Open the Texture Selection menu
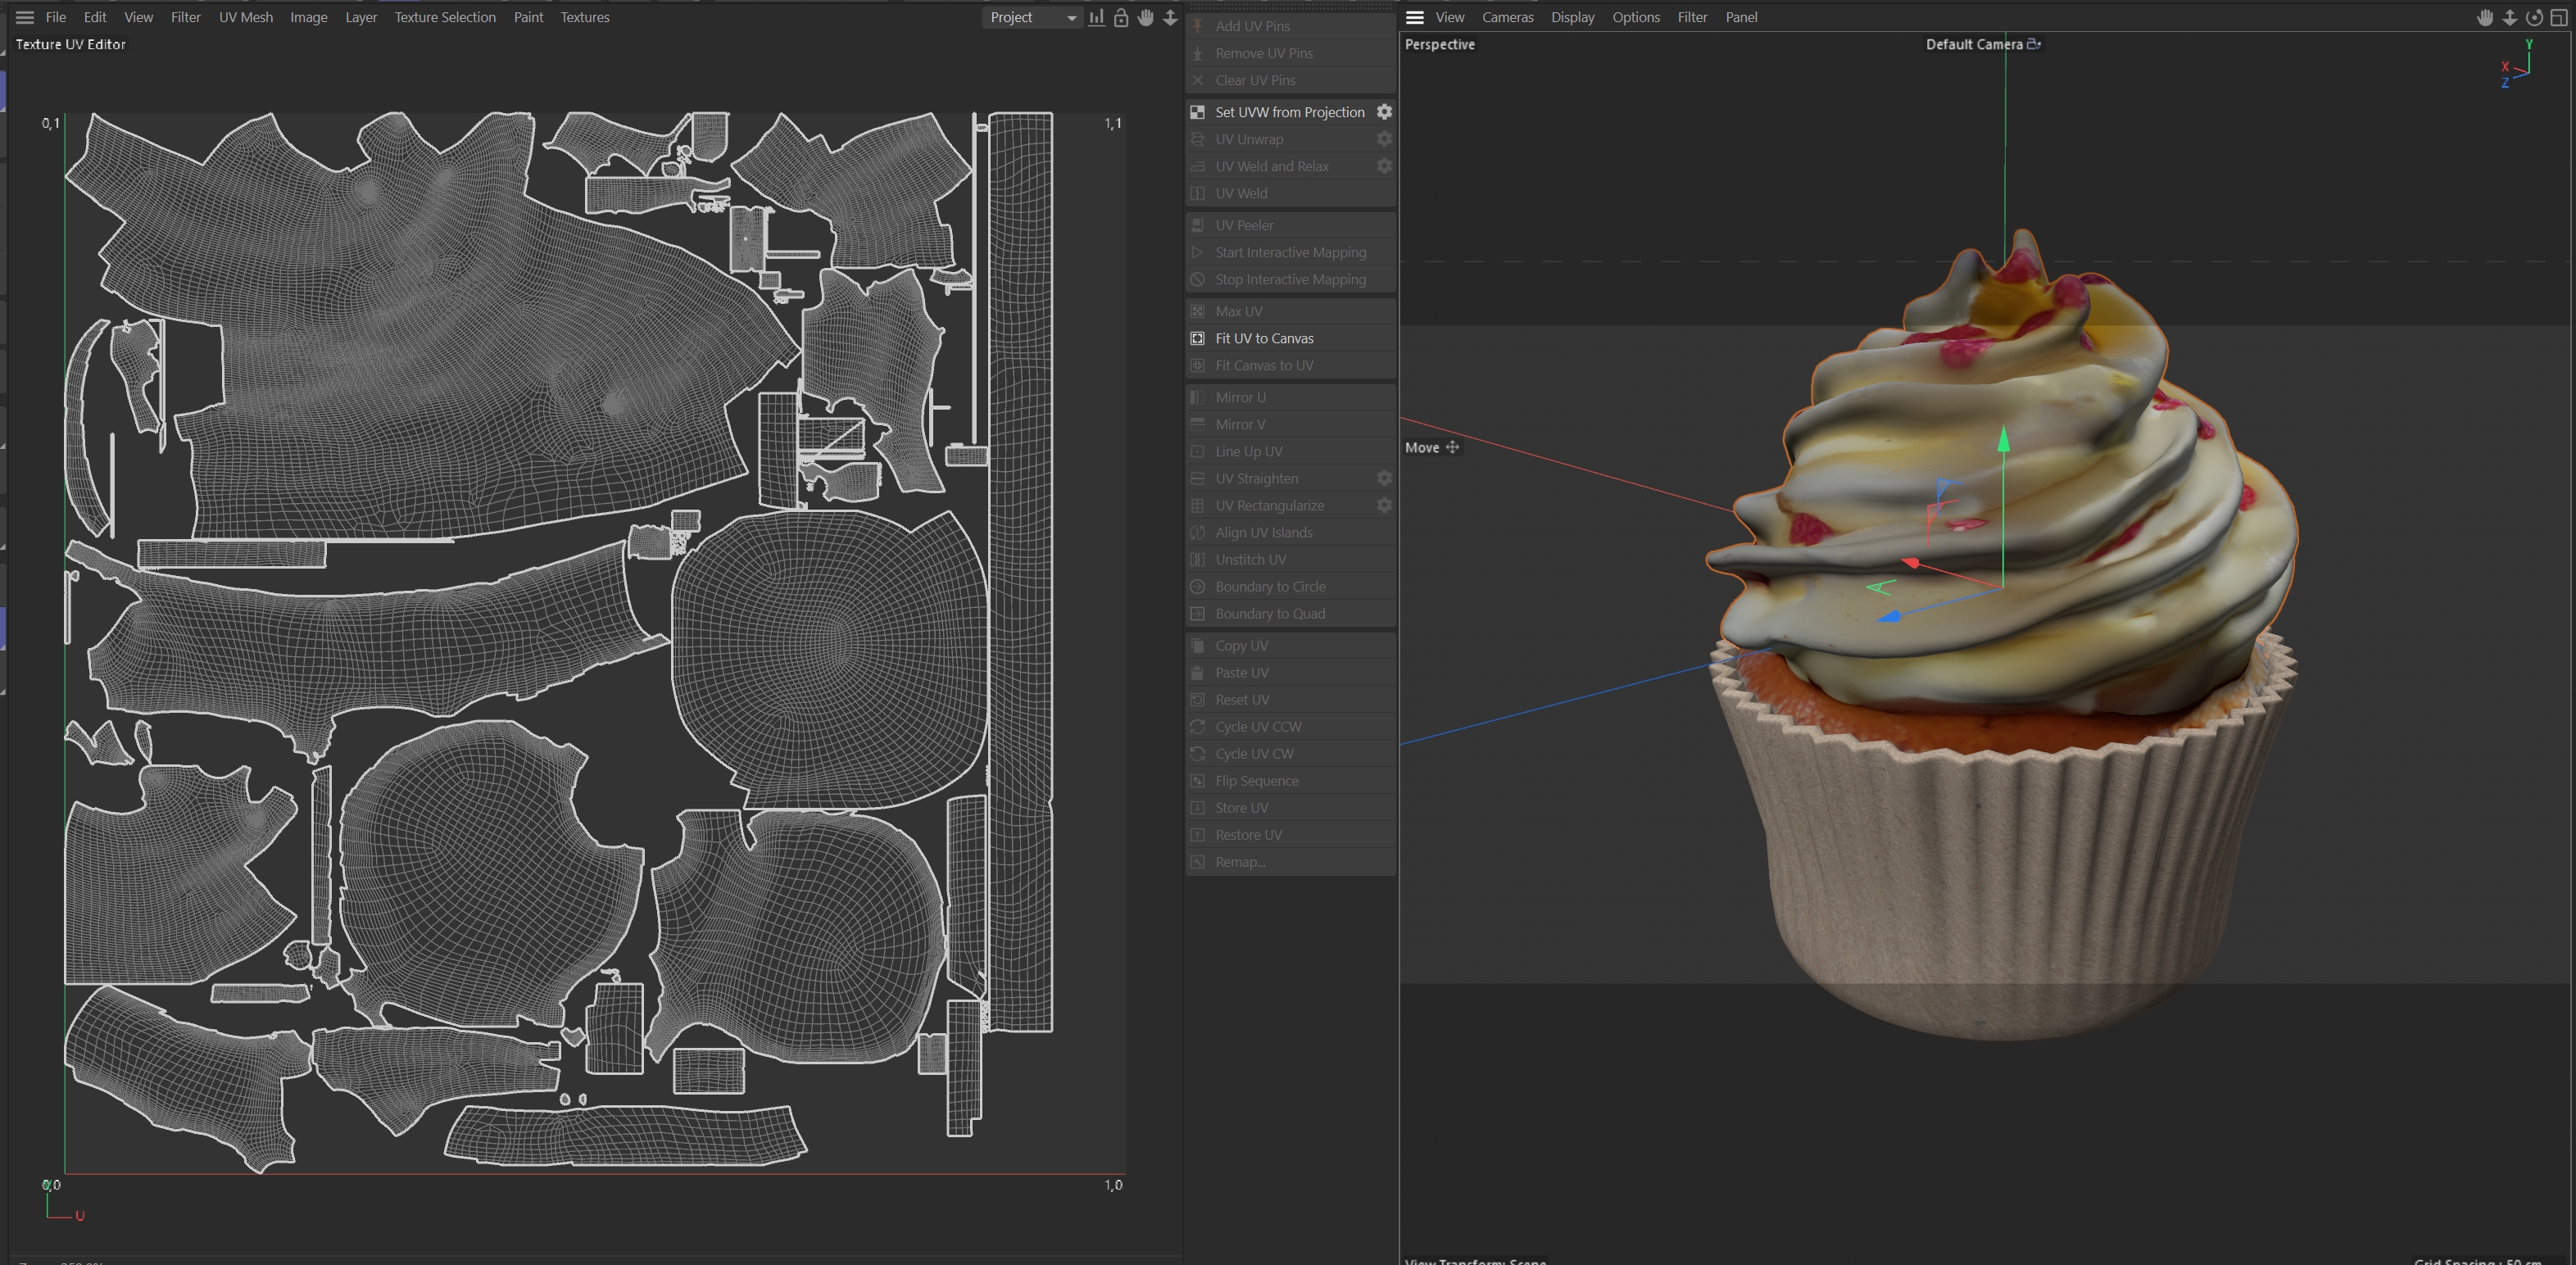 445,17
